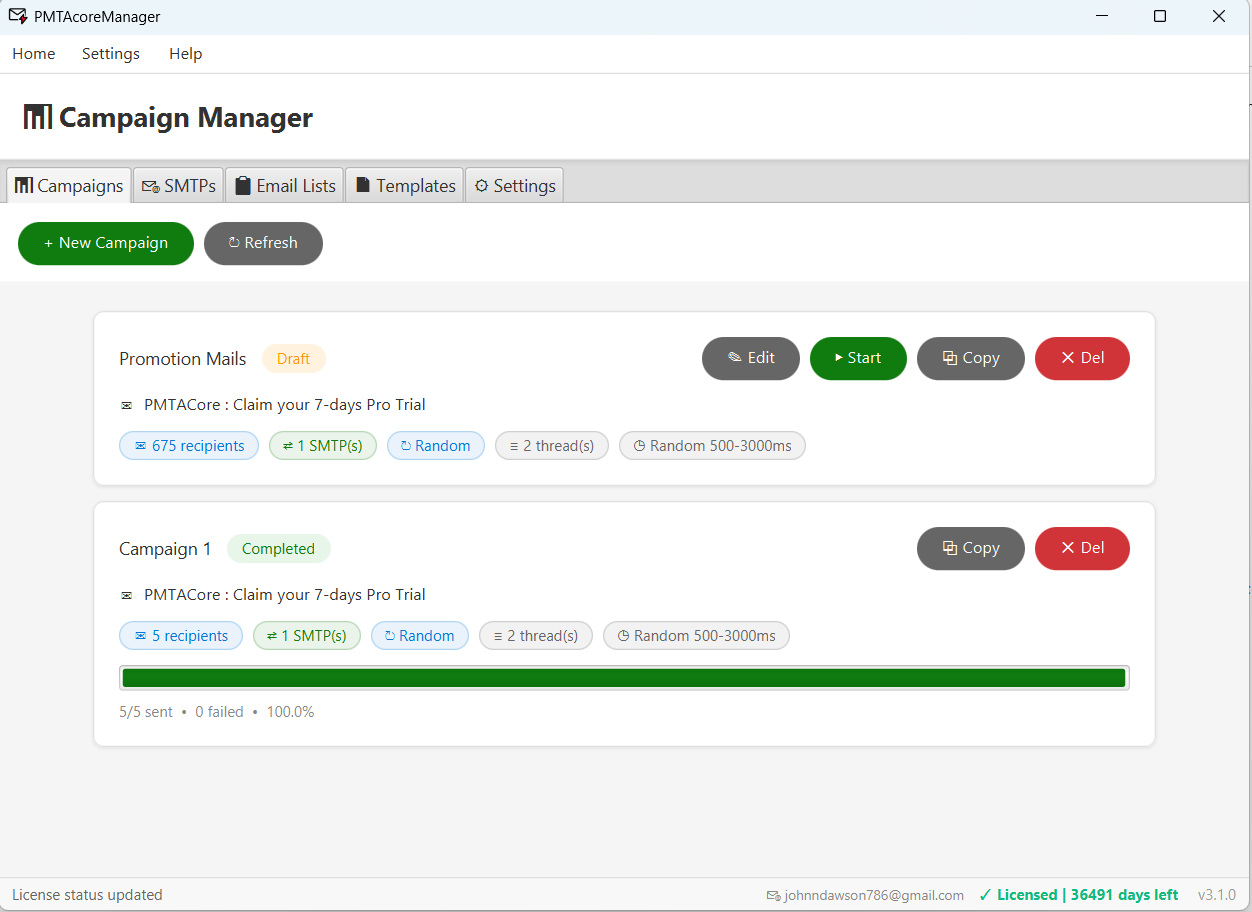Image resolution: width=1252 pixels, height=912 pixels.
Task: Edit the Promotion Mails campaign
Action: [750, 358]
